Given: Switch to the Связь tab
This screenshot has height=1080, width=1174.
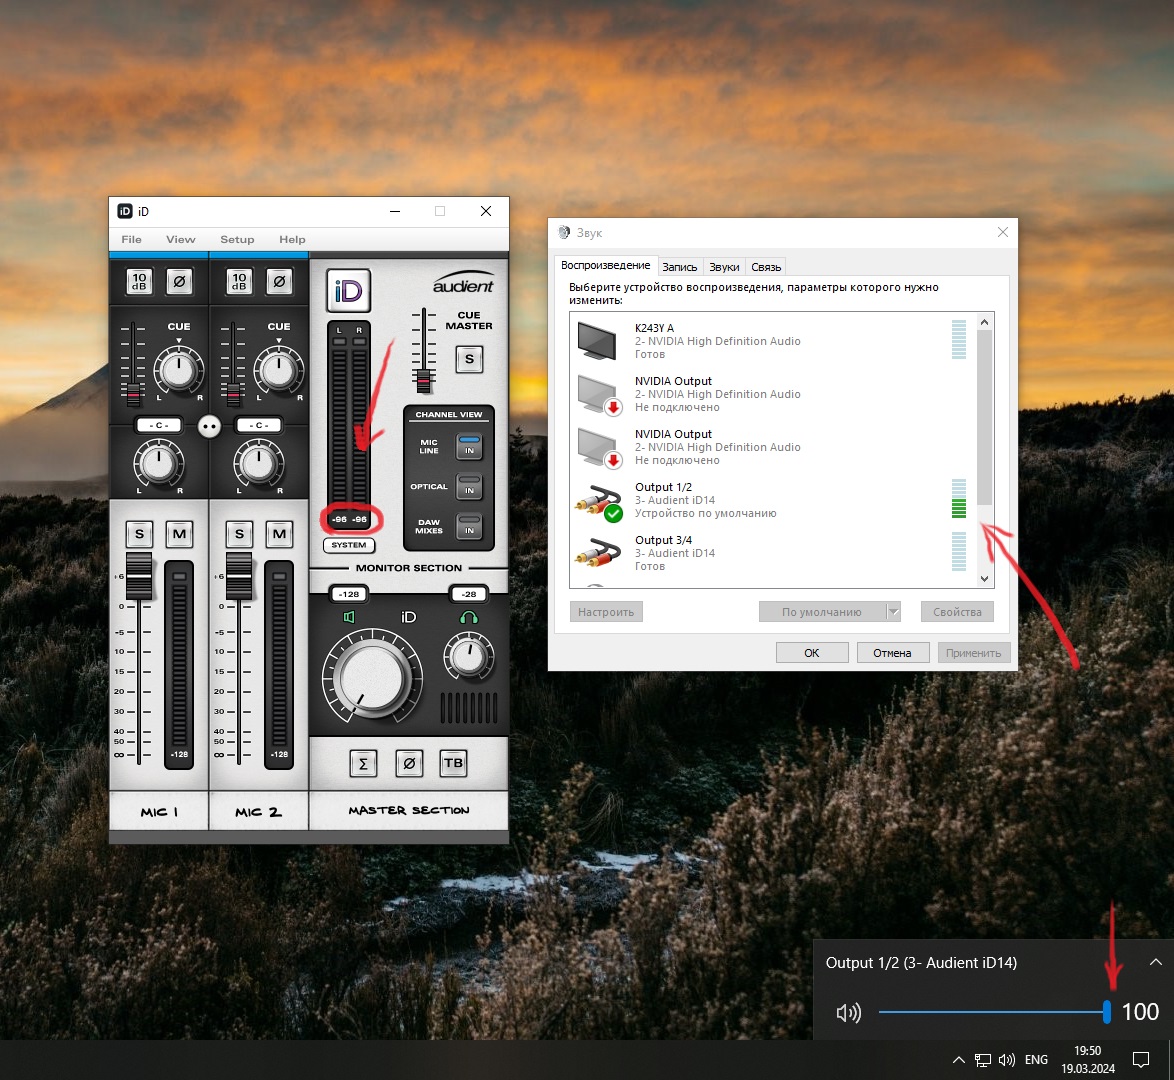Looking at the screenshot, I should [766, 267].
